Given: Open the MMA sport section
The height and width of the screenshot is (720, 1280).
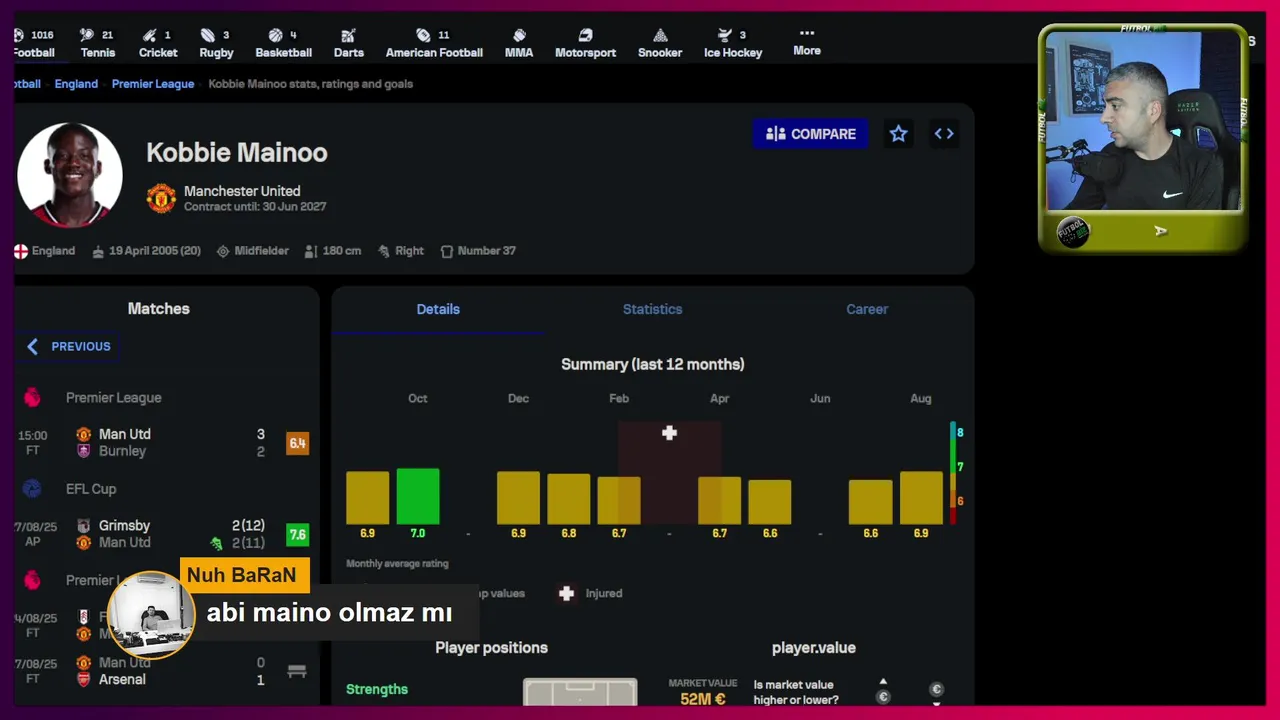Looking at the screenshot, I should [x=519, y=43].
